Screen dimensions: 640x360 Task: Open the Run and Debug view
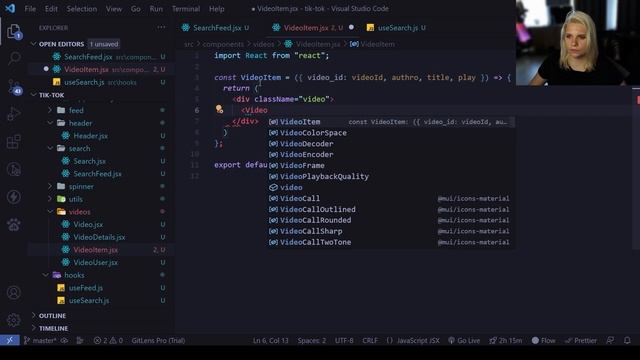click(x=14, y=113)
